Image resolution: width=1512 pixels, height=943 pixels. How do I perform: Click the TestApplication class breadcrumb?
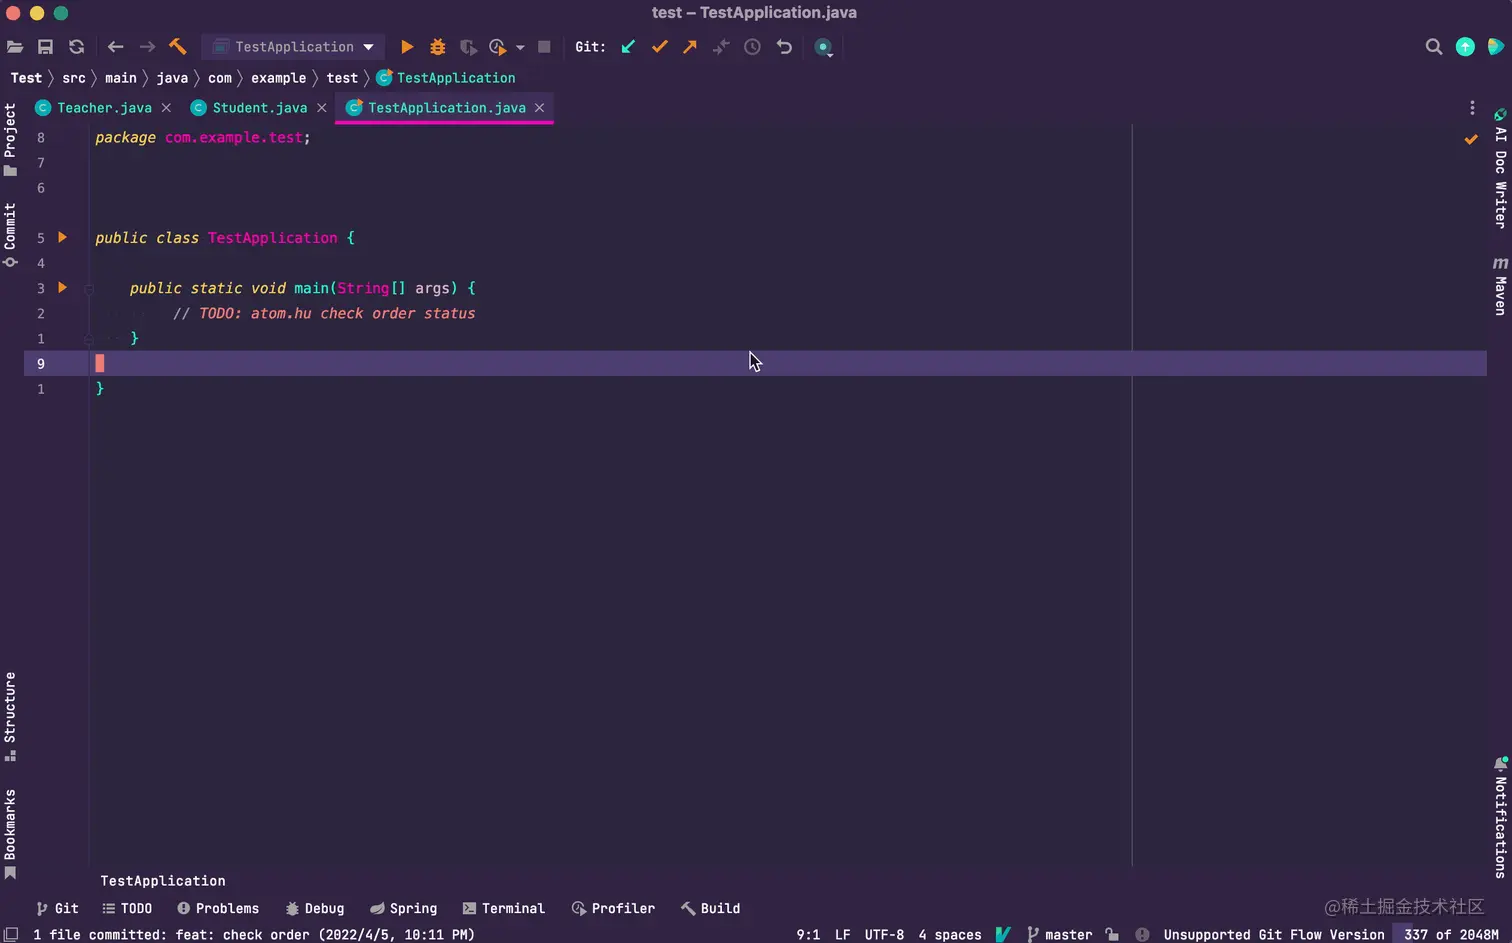[446, 78]
